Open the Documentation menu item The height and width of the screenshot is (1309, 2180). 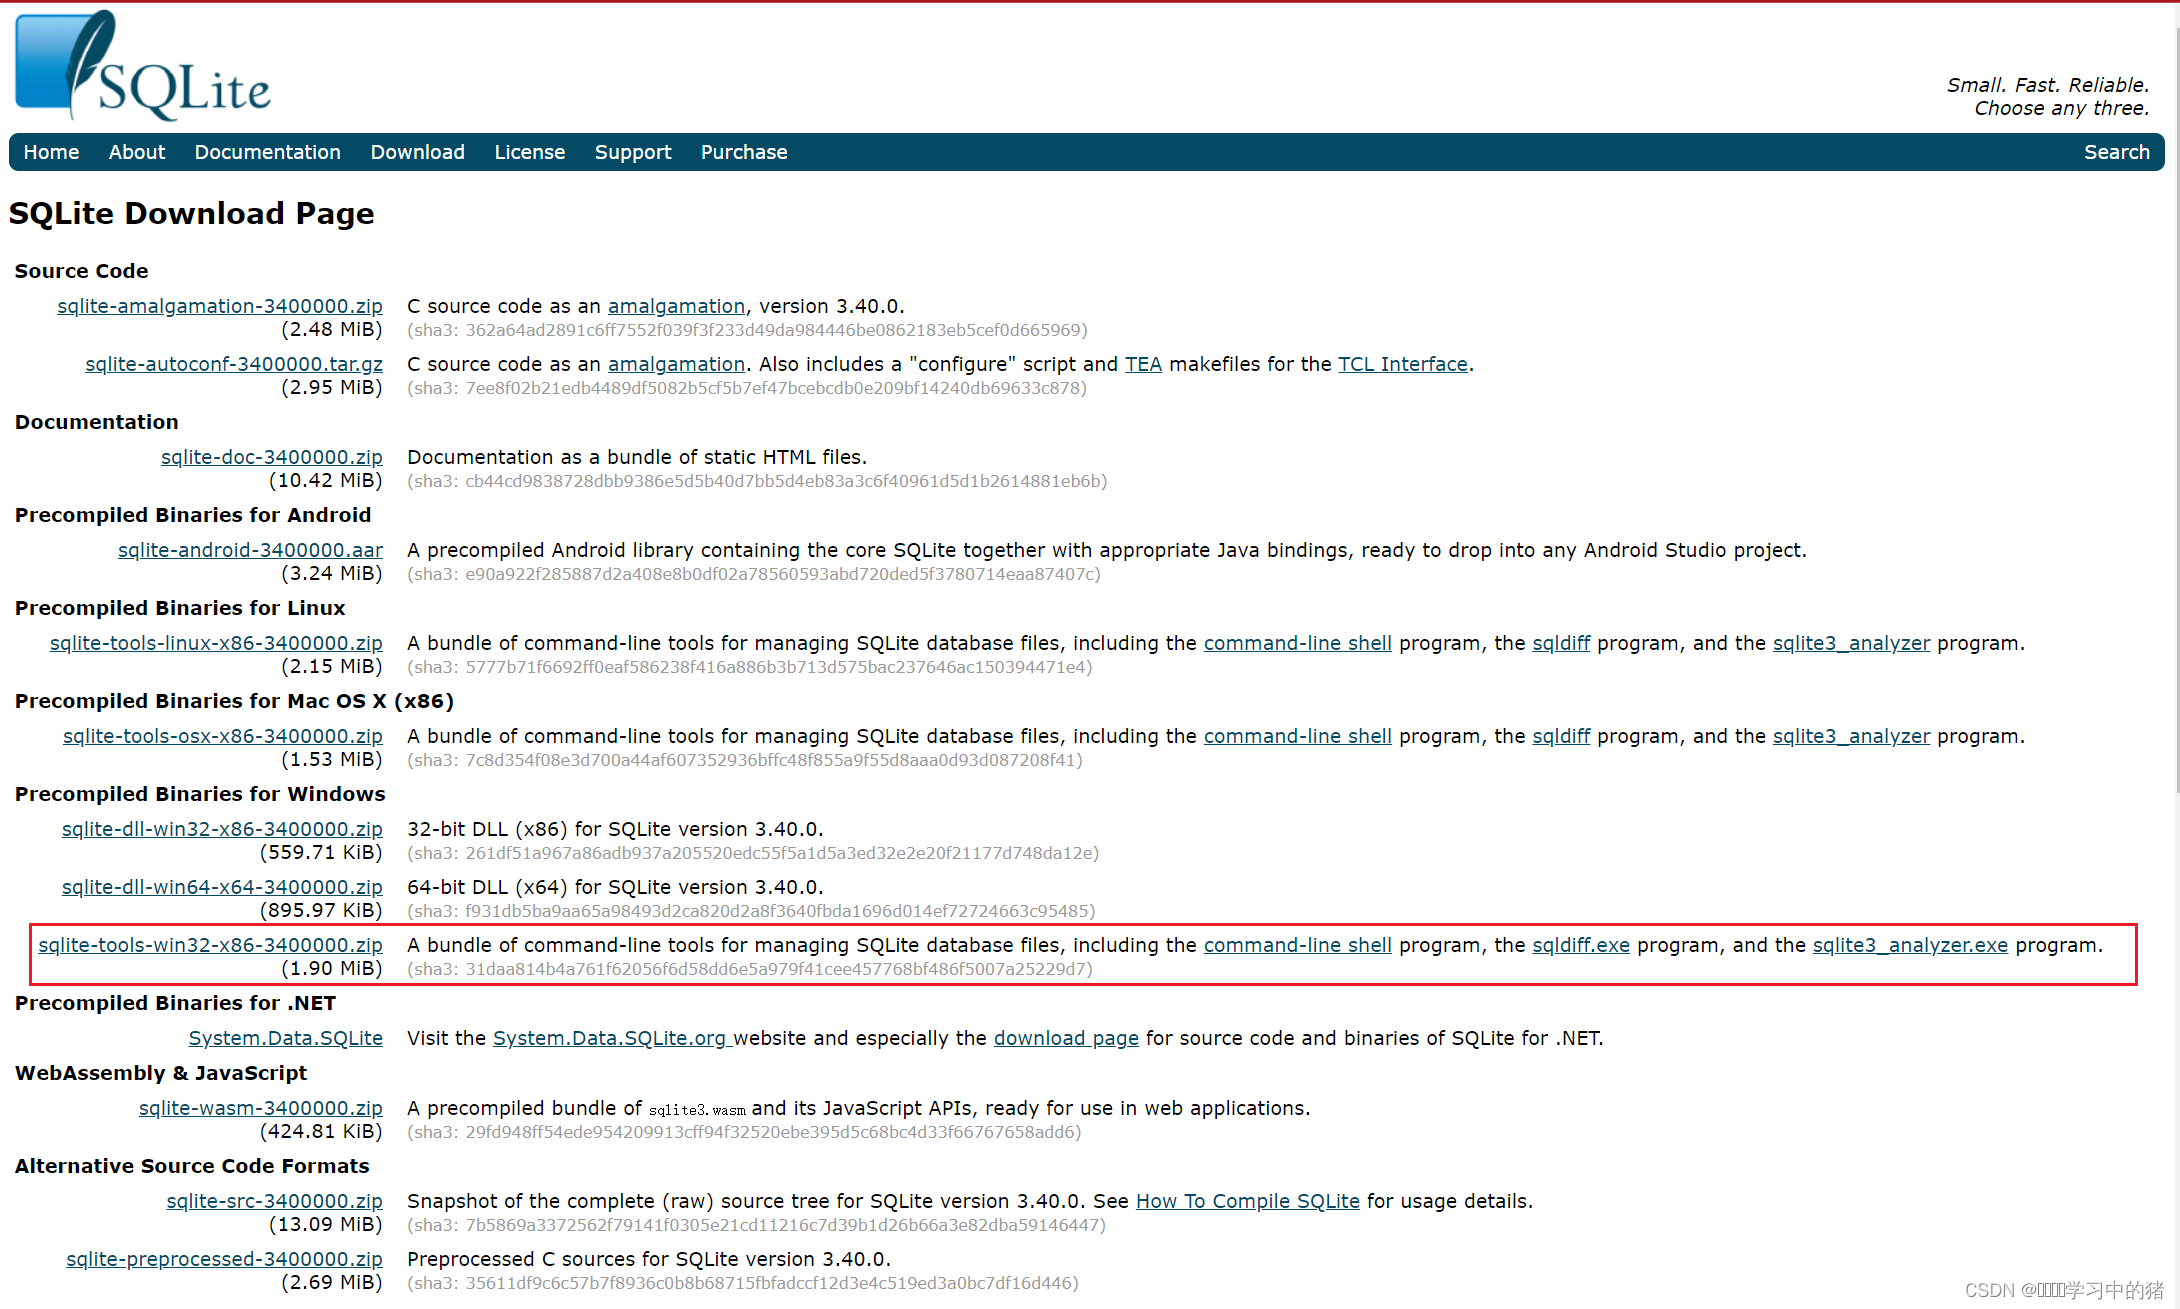[267, 152]
